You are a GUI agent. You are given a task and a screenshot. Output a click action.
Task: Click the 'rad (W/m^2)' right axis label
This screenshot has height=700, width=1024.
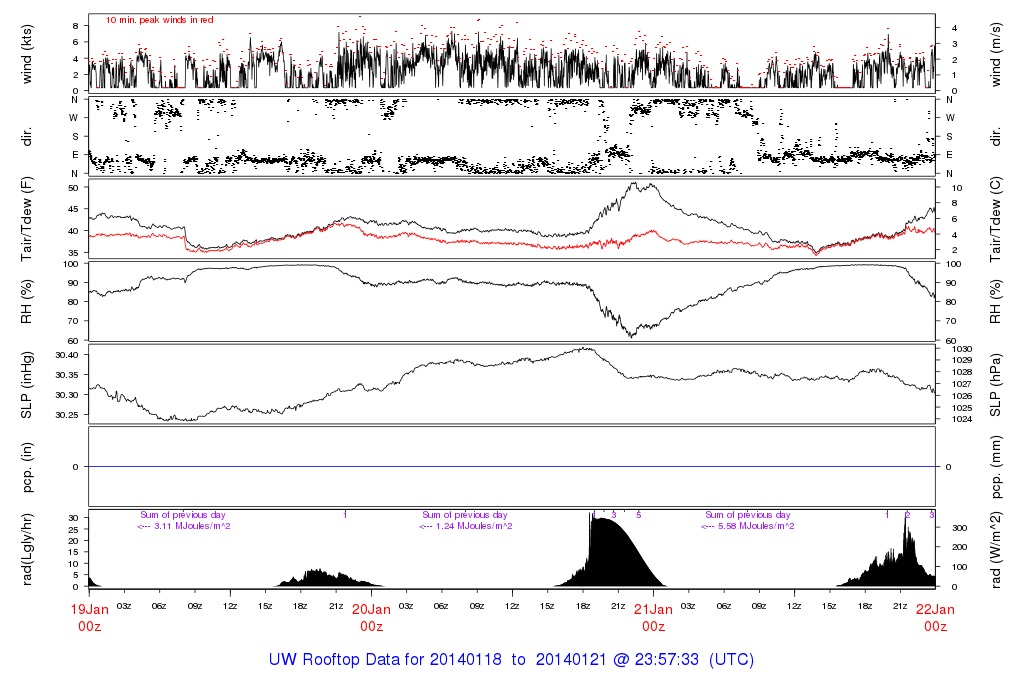997,549
